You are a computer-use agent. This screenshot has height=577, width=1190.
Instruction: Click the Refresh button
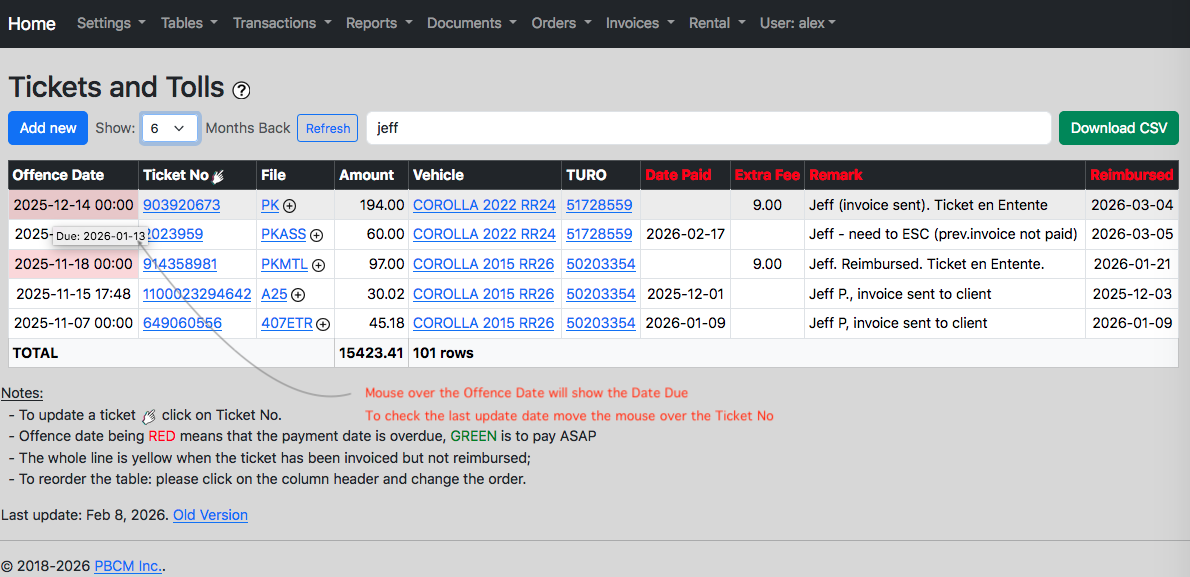(328, 128)
